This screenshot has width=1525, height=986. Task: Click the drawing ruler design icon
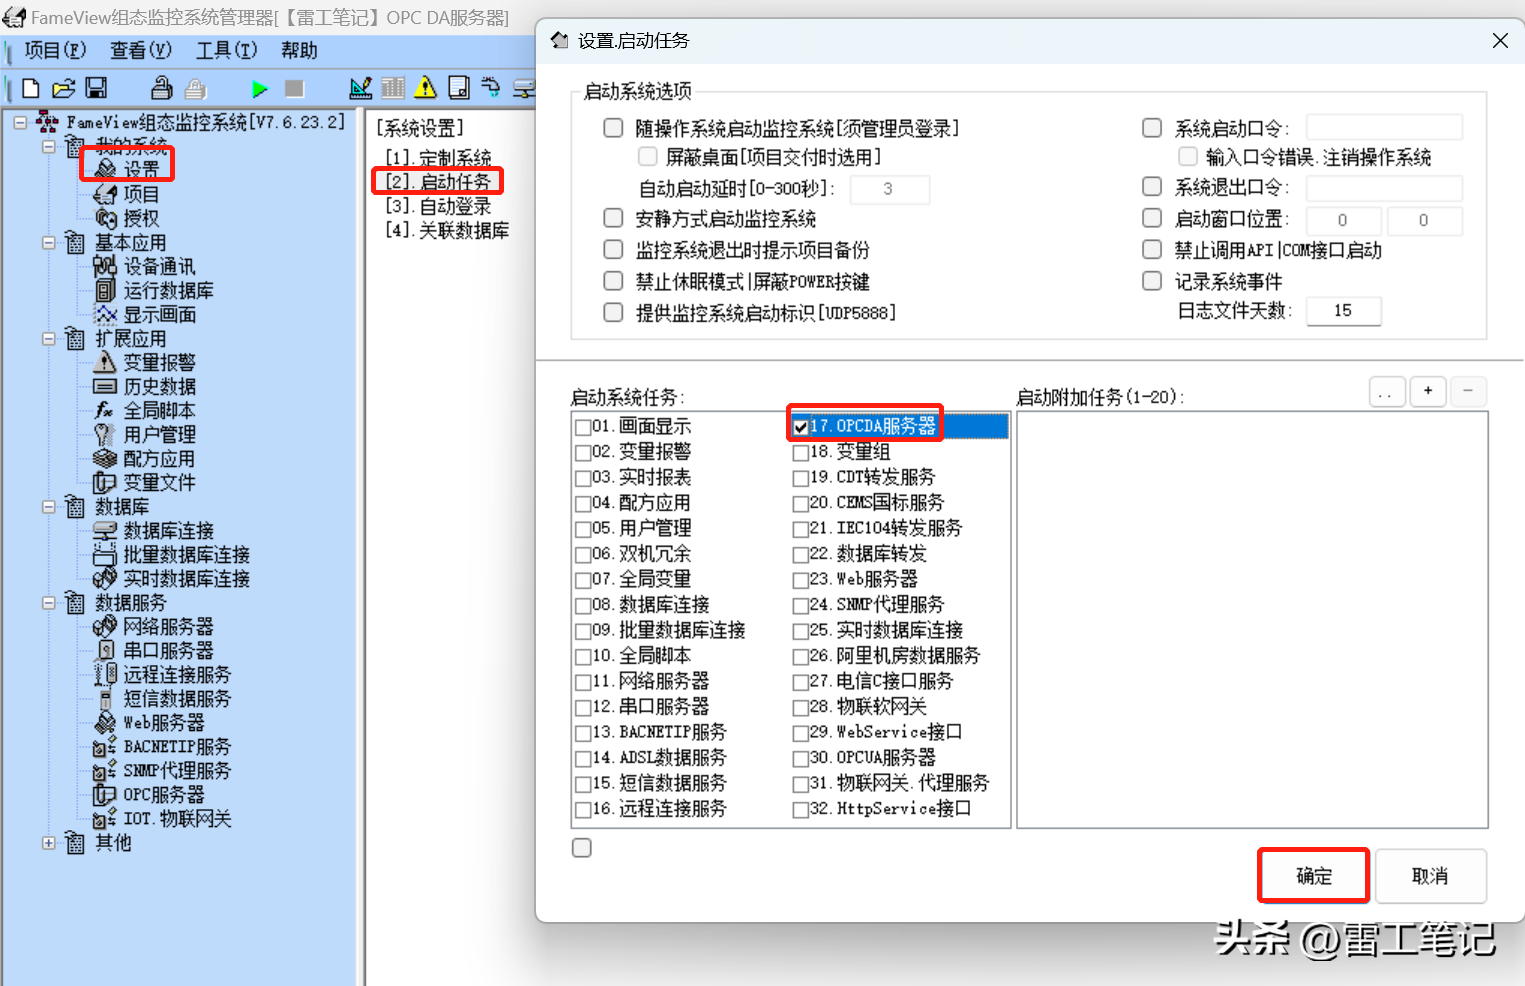(x=360, y=88)
